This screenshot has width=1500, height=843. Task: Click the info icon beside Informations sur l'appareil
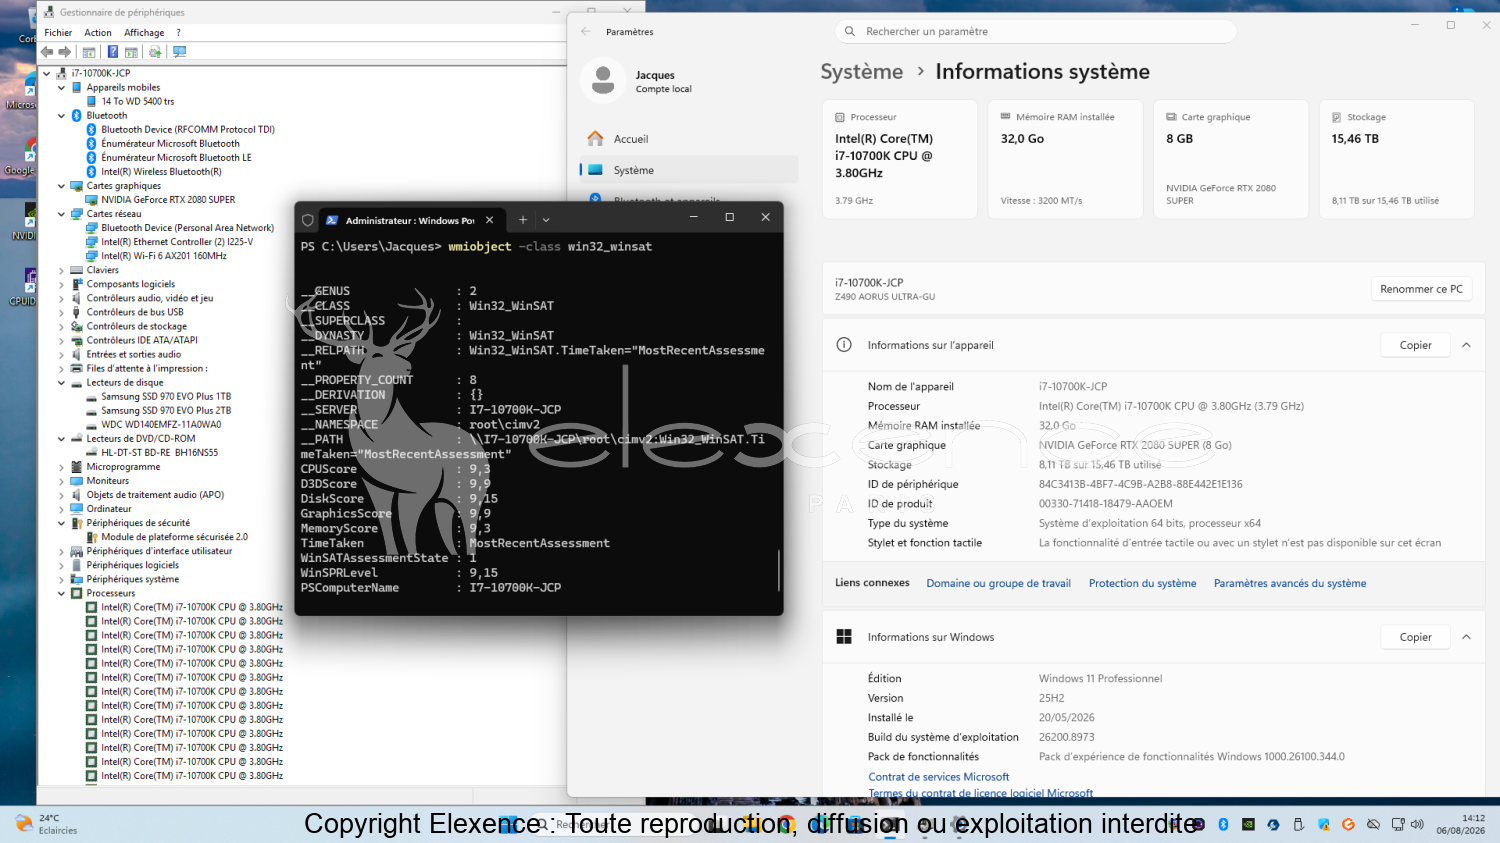[x=844, y=345]
